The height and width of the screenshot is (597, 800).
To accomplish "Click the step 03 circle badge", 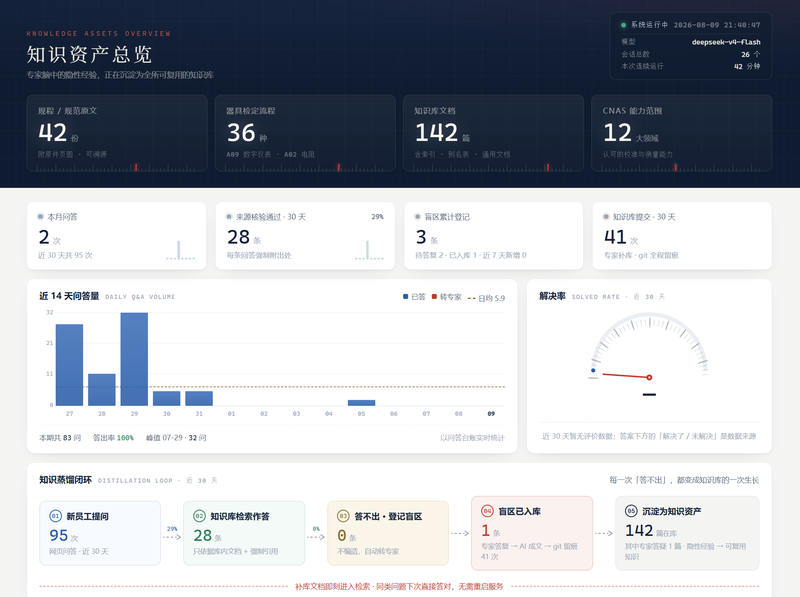I will [343, 516].
